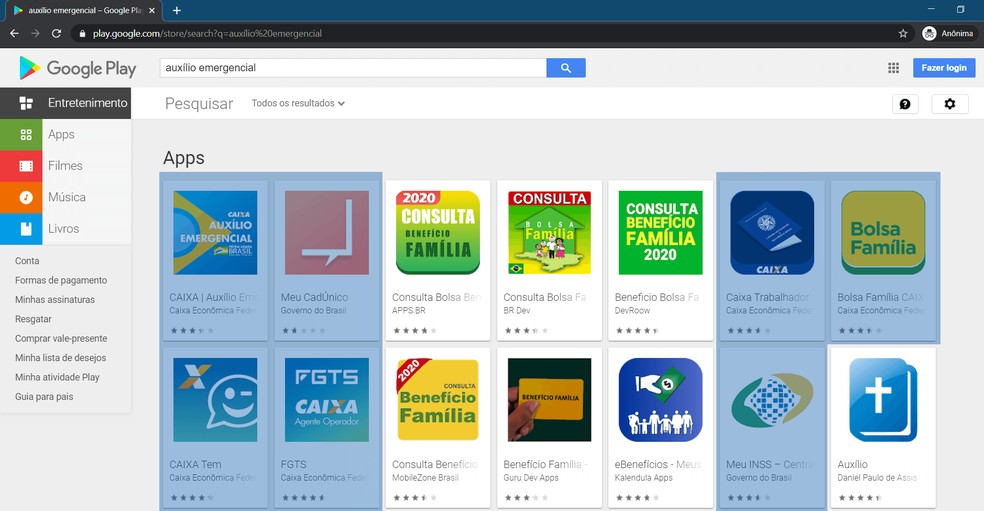The height and width of the screenshot is (511, 984).
Task: Open Formas de pagamento
Action: click(x=61, y=280)
